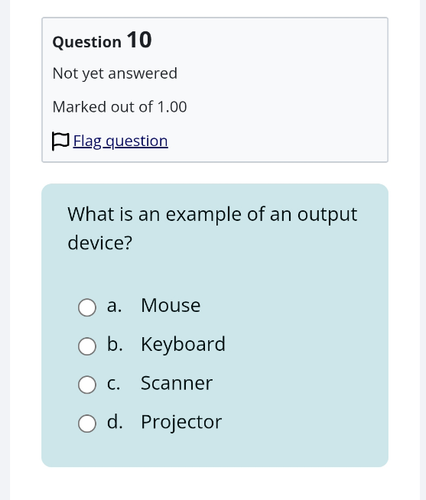Screen dimensions: 426x500
Task: Click the 'Marked out of 1.00' text
Action: coord(120,107)
